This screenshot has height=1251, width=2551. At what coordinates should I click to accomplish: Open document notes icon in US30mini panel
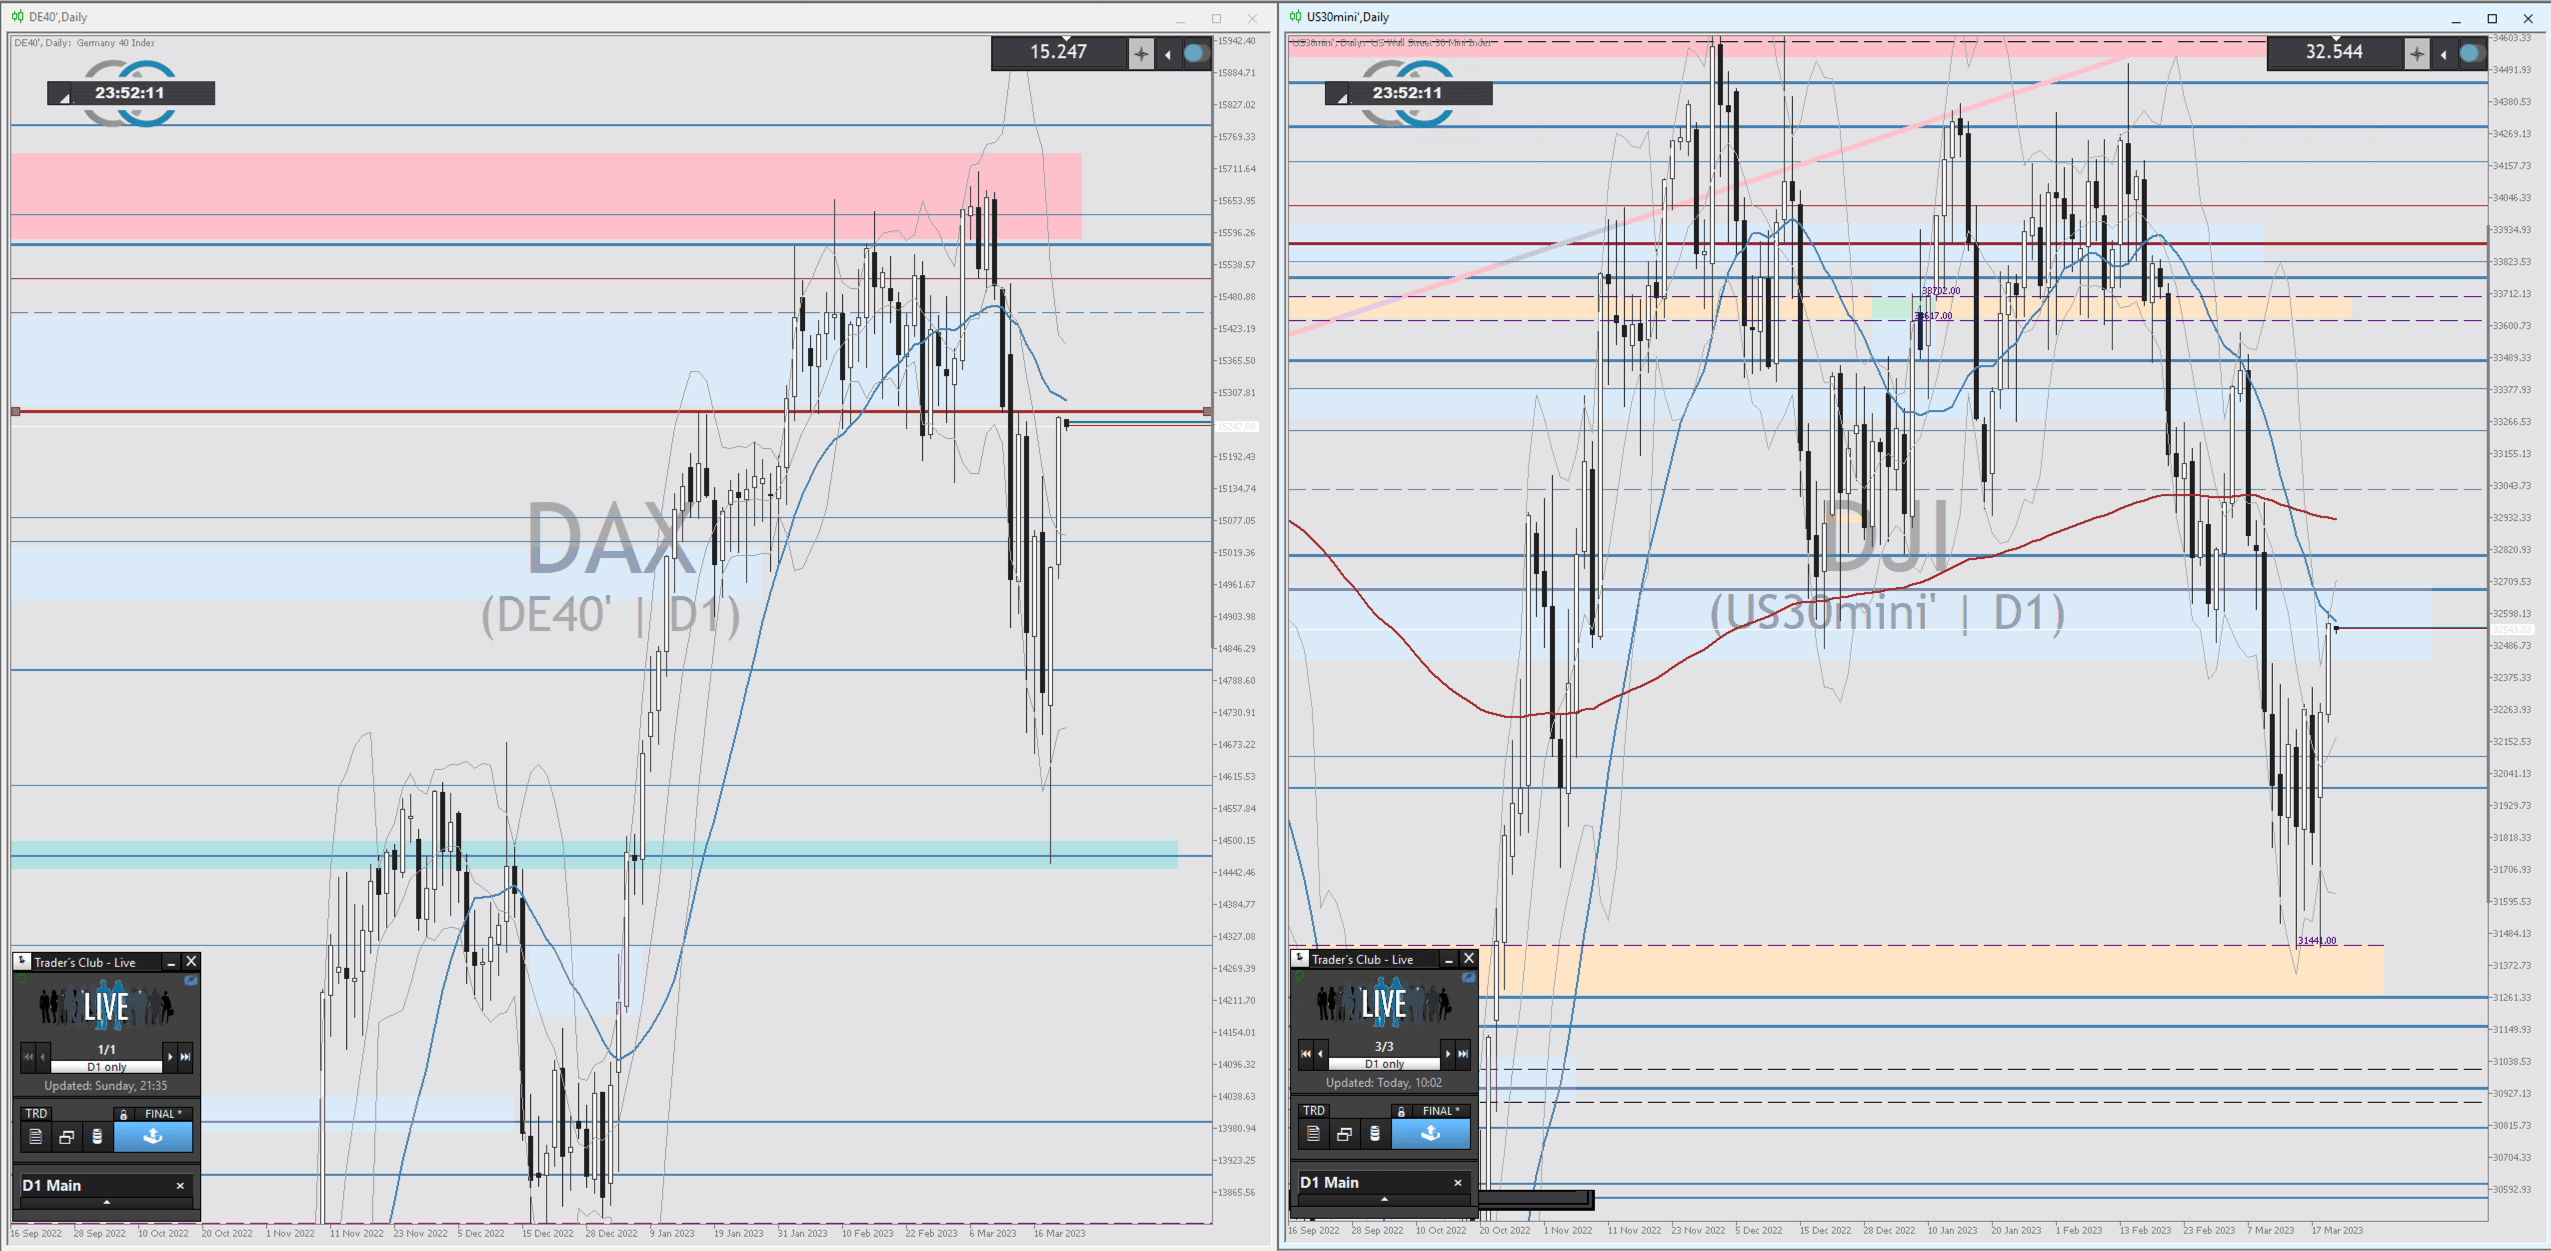pos(1313,1134)
